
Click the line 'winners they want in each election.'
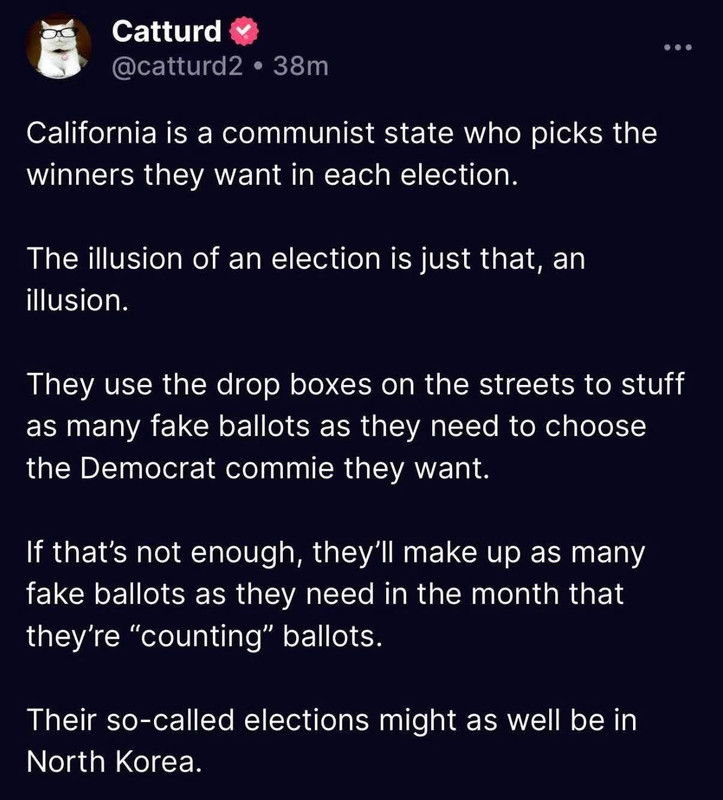pos(272,175)
